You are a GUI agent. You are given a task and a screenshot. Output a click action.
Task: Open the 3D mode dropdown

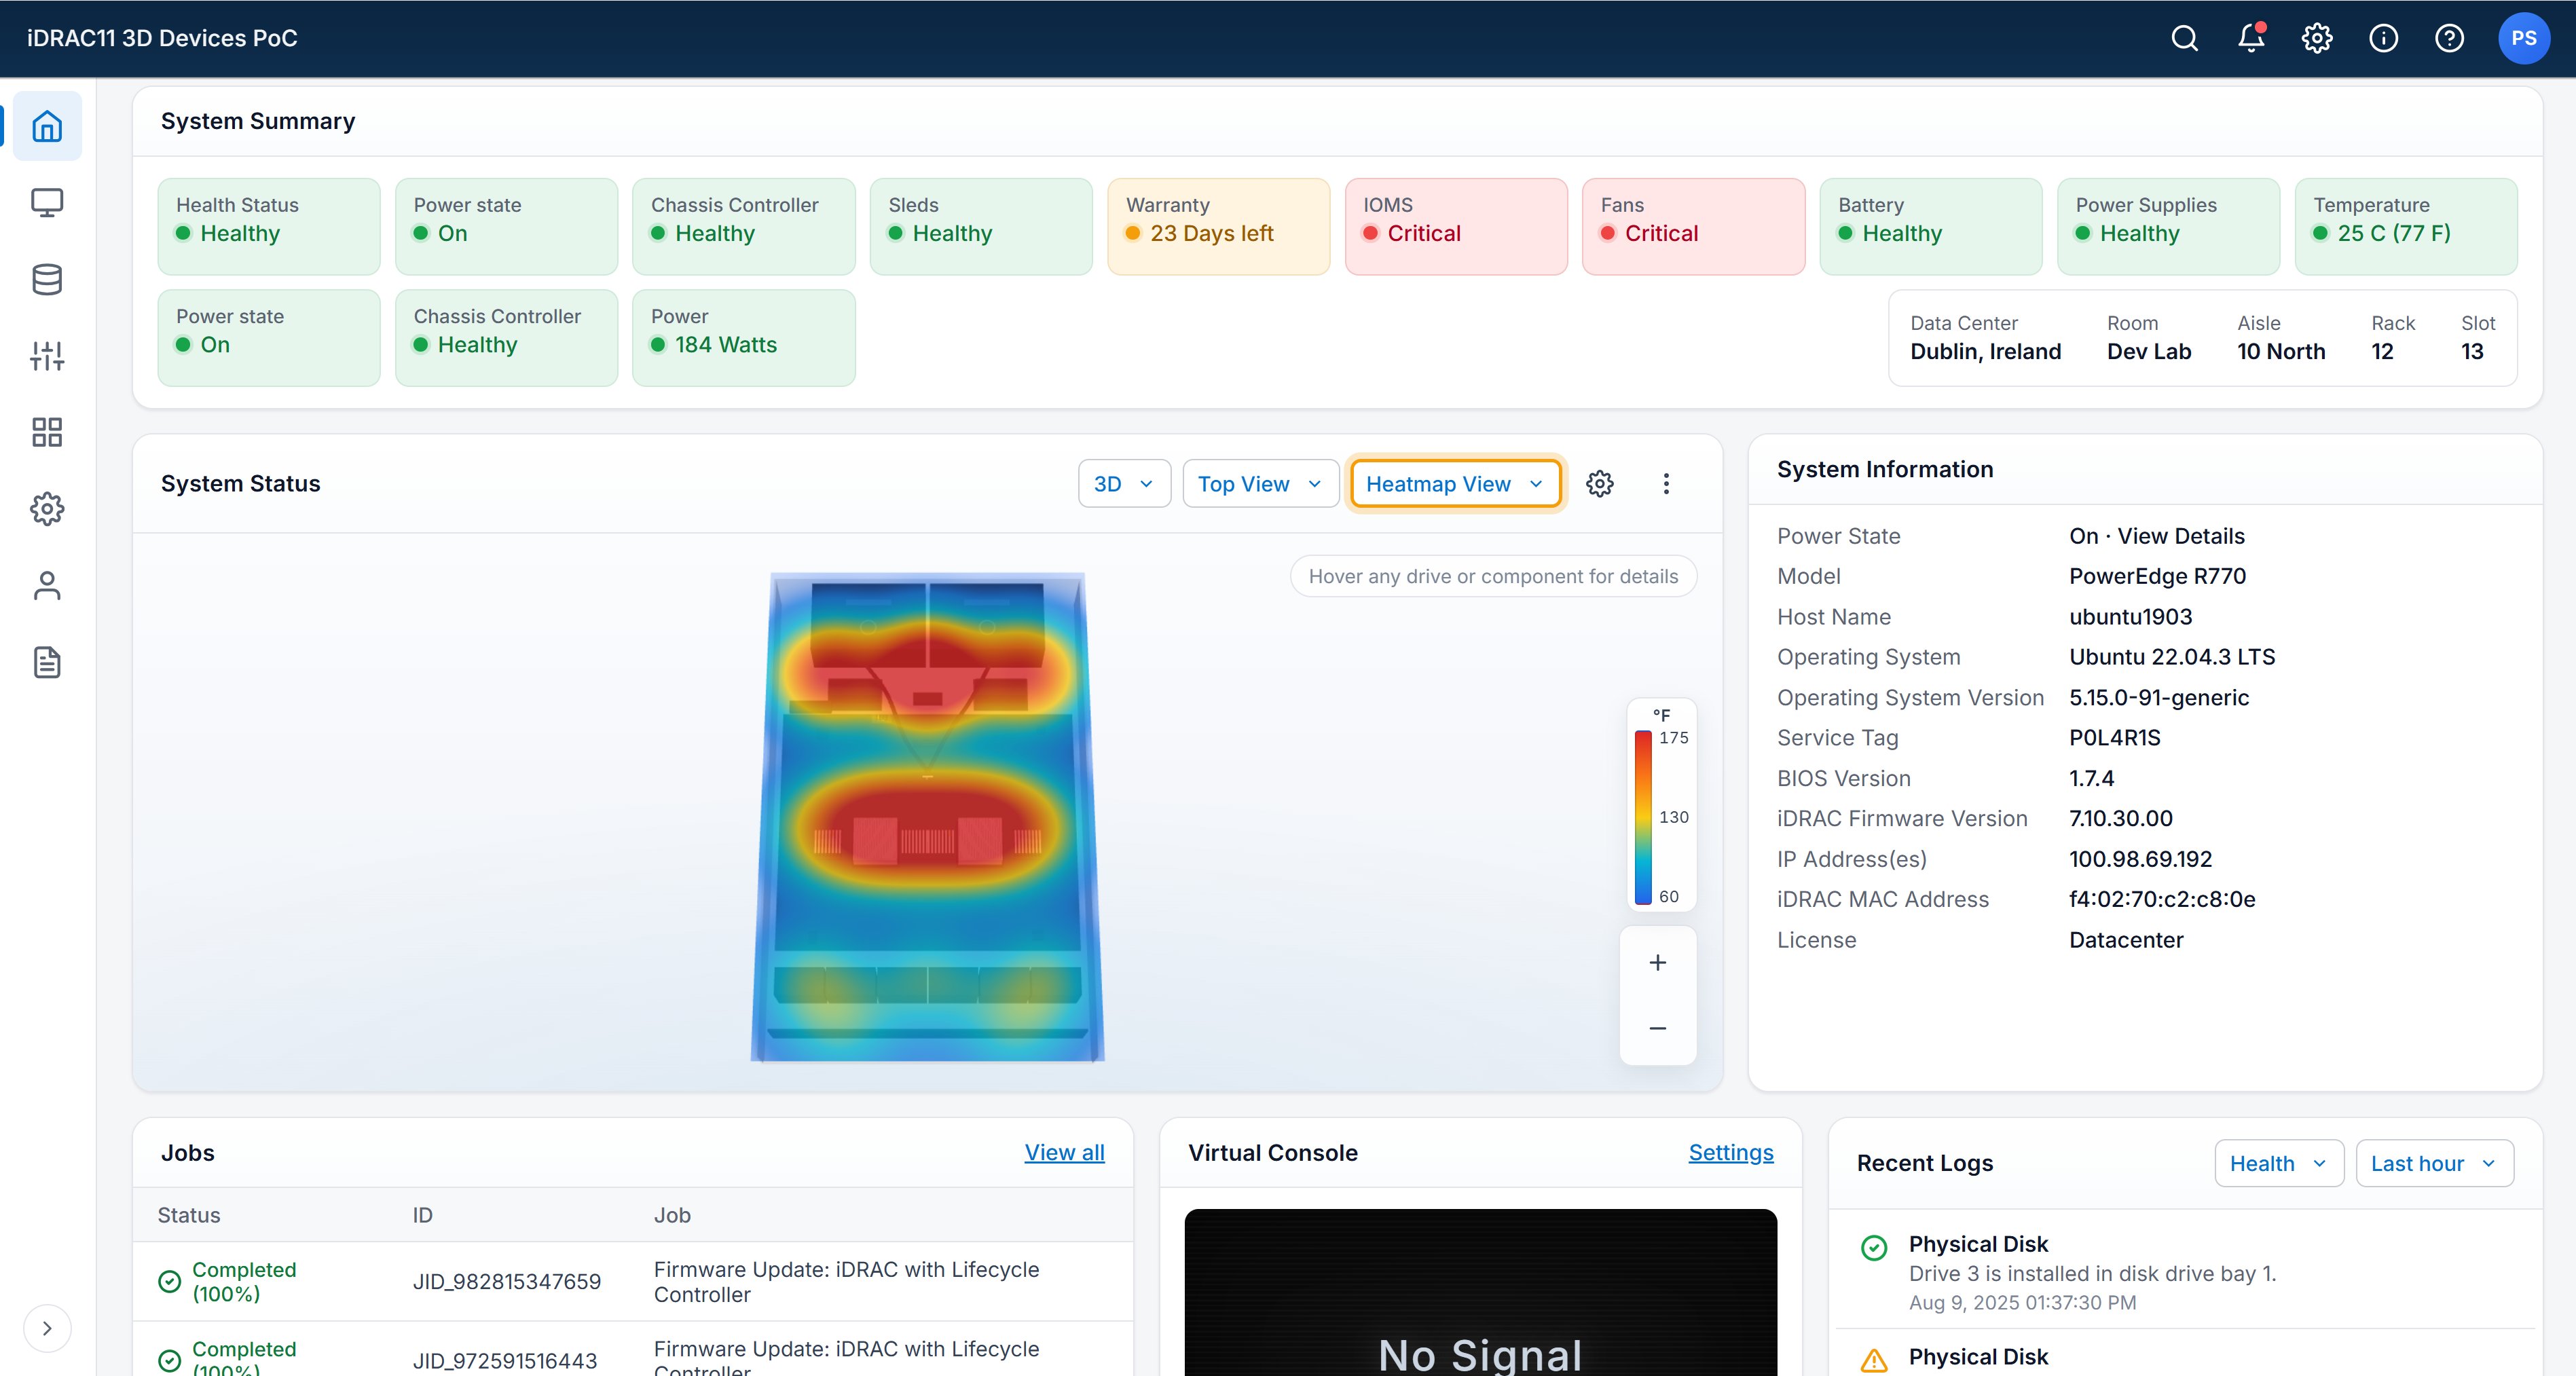pos(1124,484)
